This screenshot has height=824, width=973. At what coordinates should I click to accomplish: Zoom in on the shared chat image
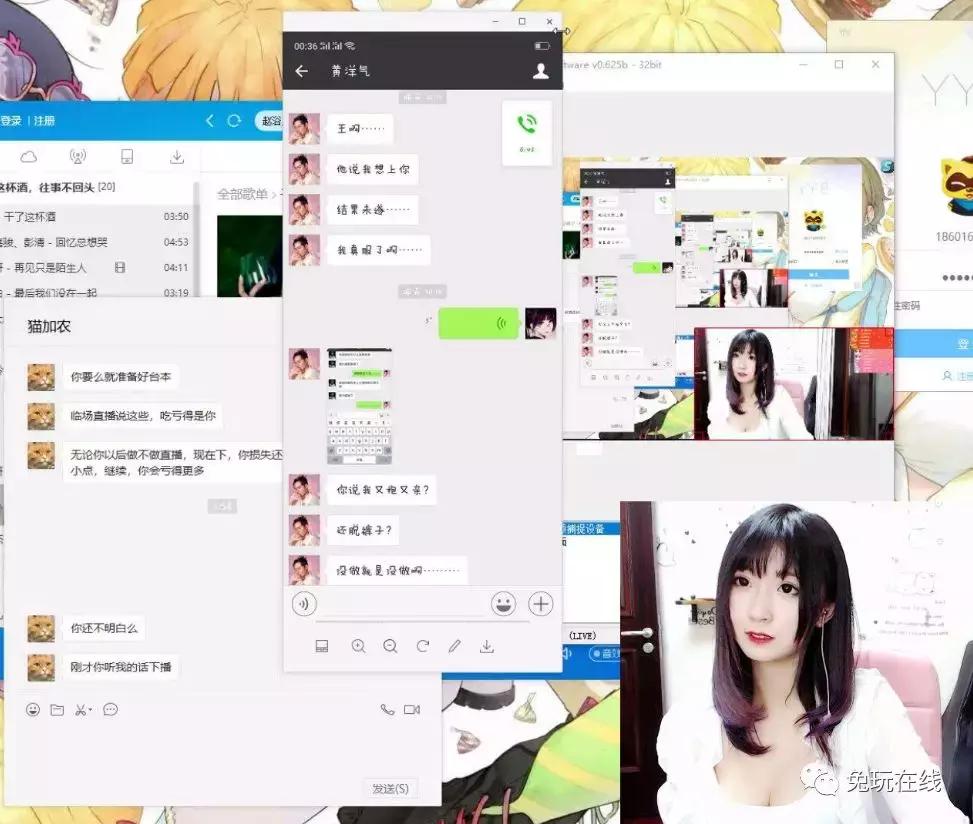point(358,646)
